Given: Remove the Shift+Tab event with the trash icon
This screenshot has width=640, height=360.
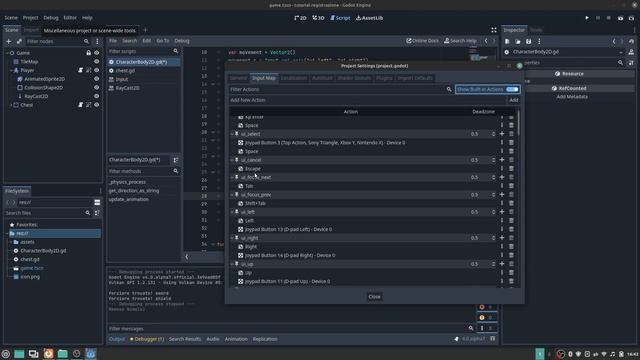Looking at the screenshot, I should click(511, 203).
